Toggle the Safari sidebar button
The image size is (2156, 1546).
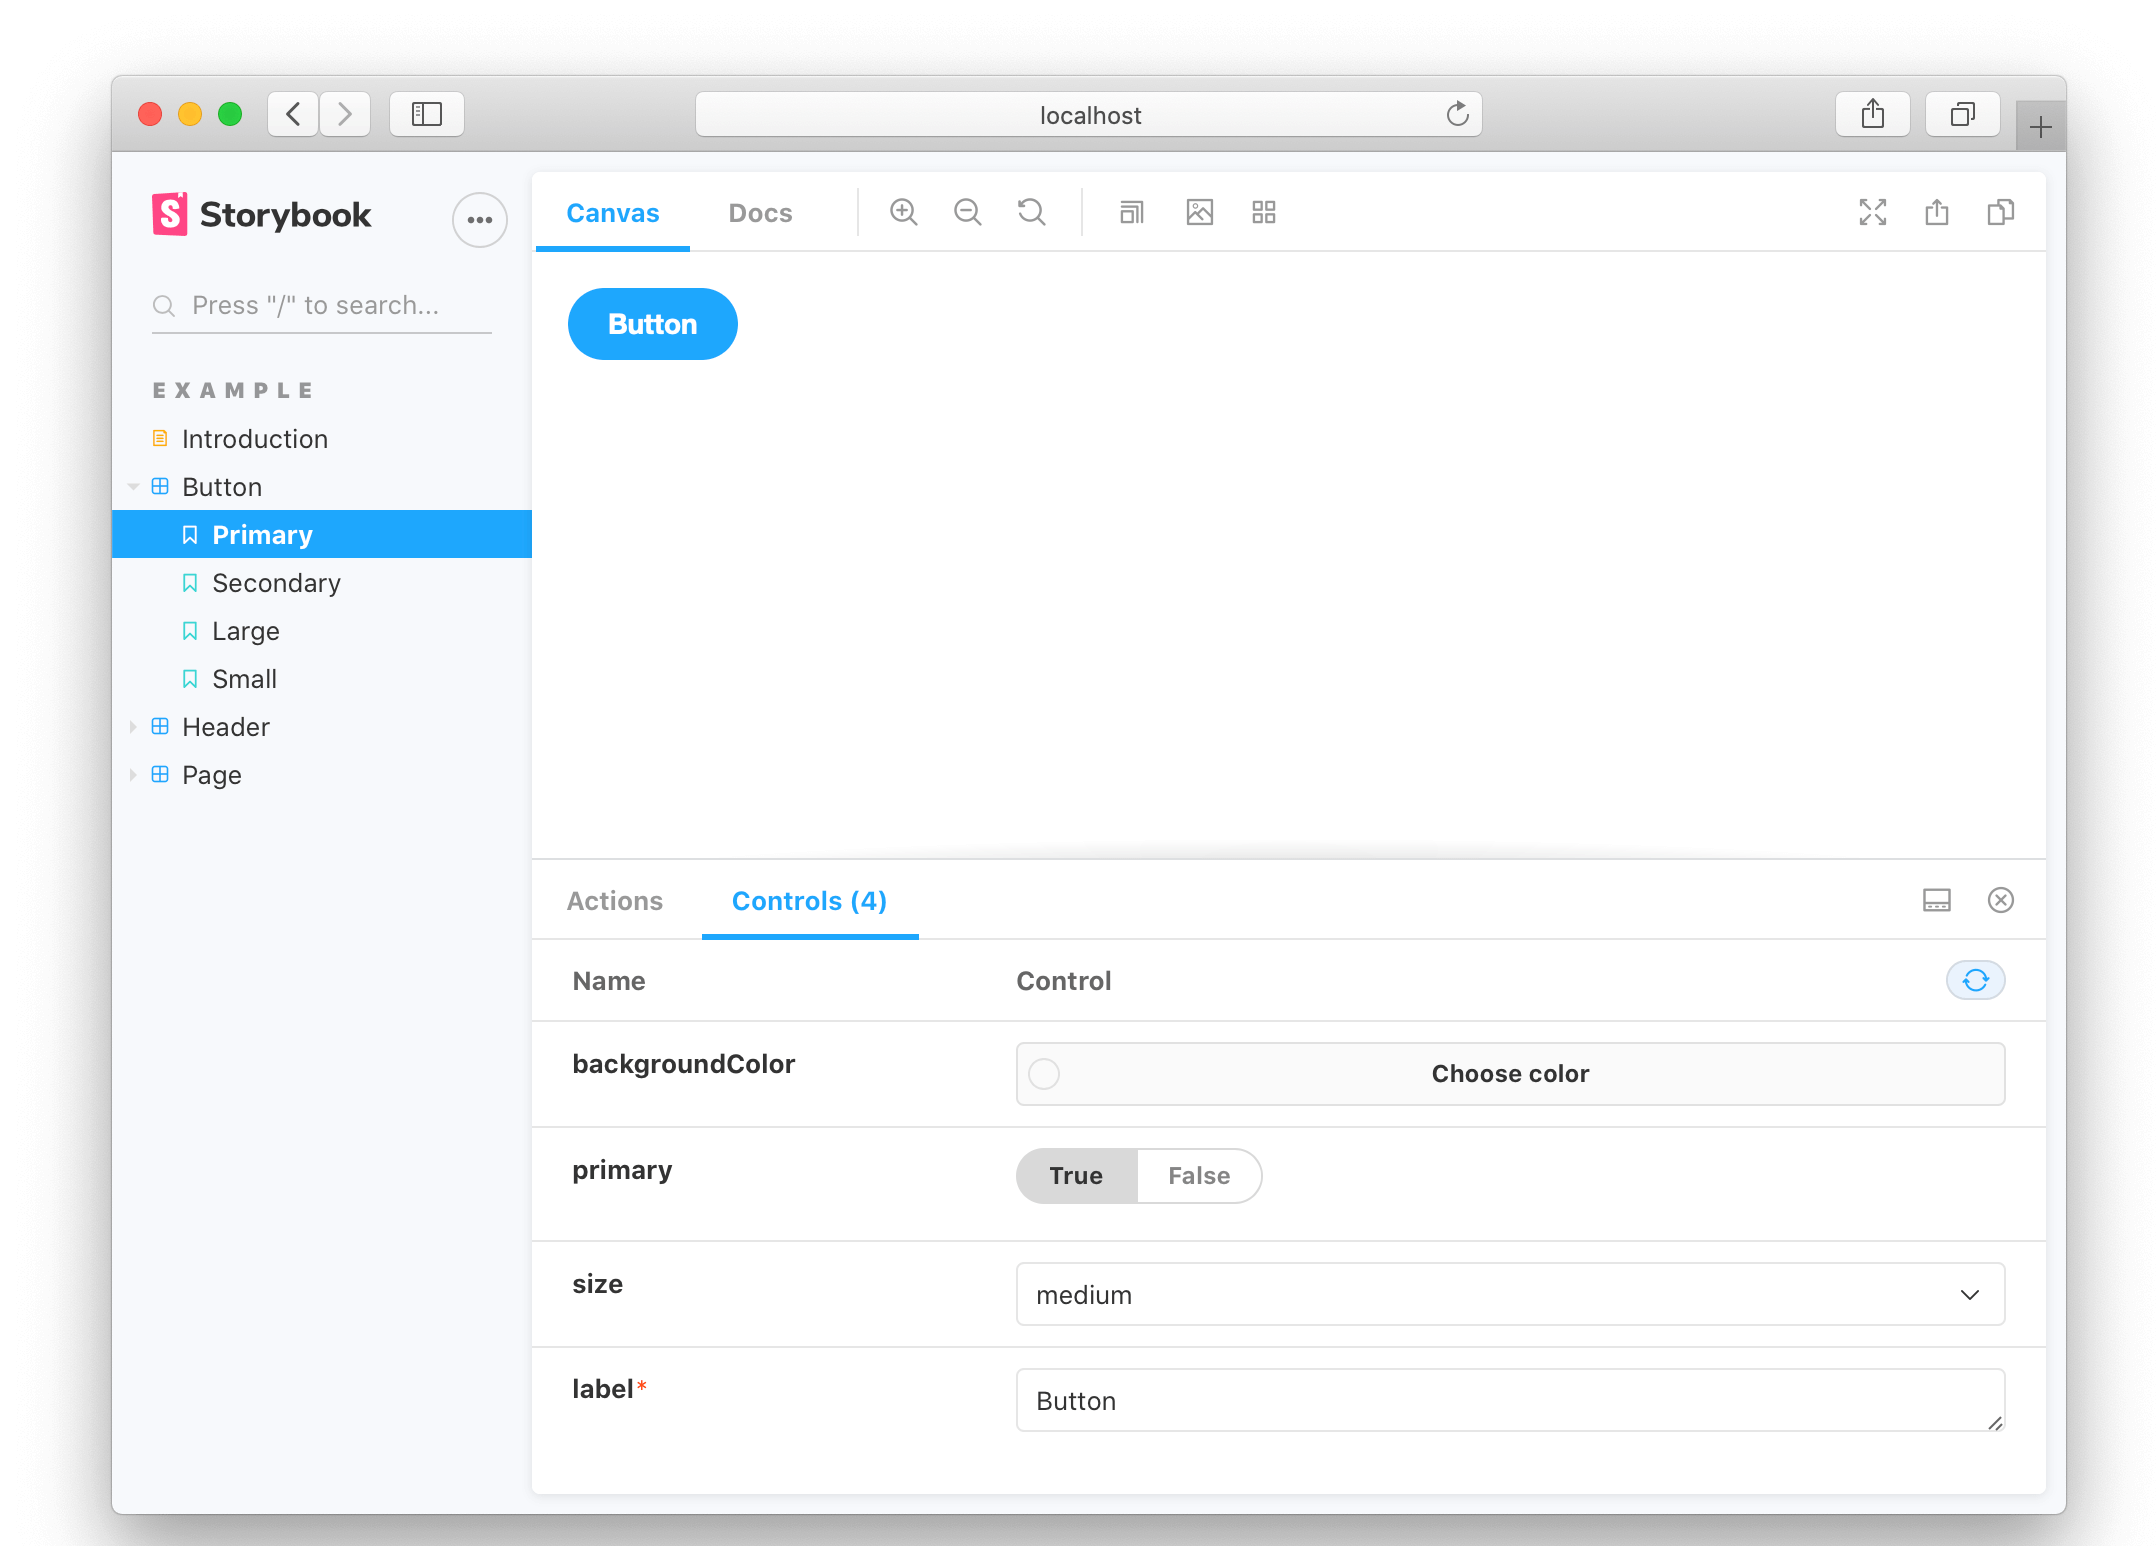pos(427,114)
